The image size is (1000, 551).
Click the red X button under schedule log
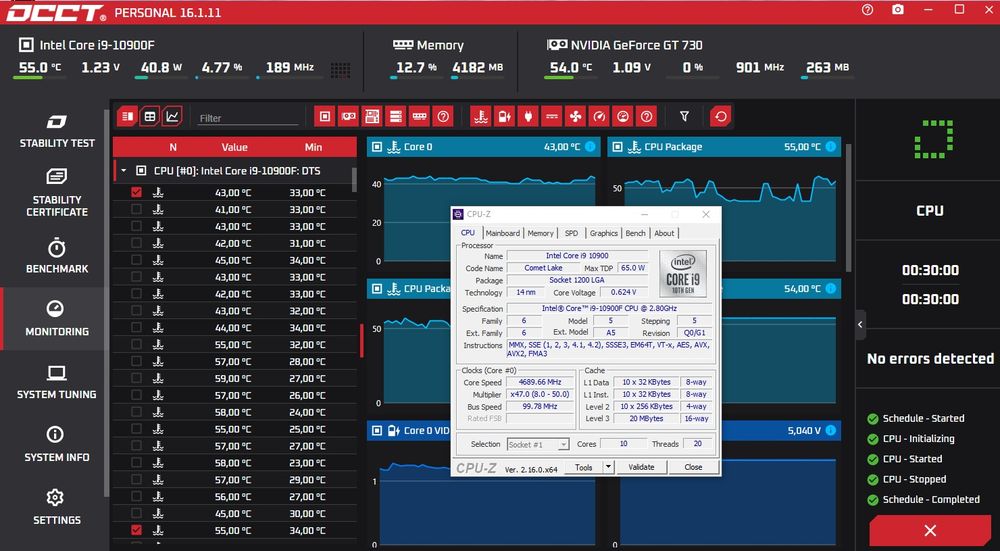930,531
